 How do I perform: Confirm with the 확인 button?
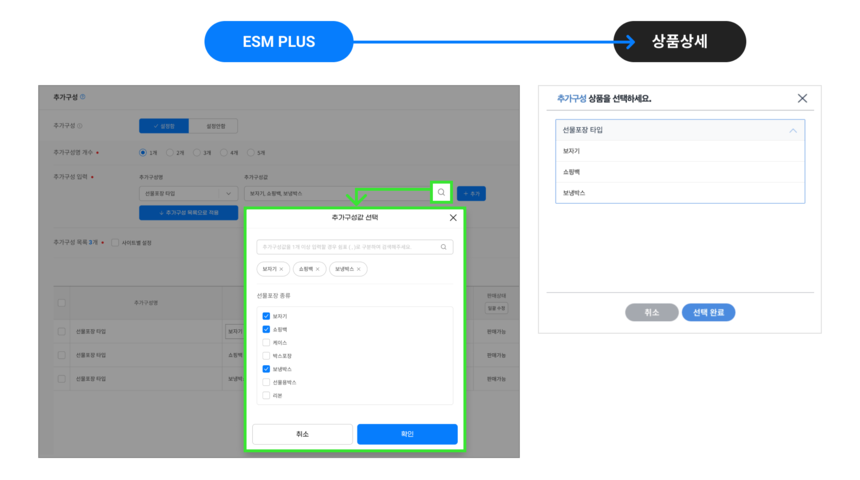[407, 434]
